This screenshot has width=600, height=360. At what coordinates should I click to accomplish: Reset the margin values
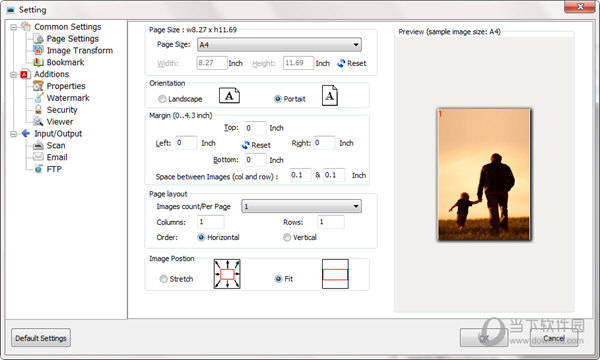tap(256, 145)
